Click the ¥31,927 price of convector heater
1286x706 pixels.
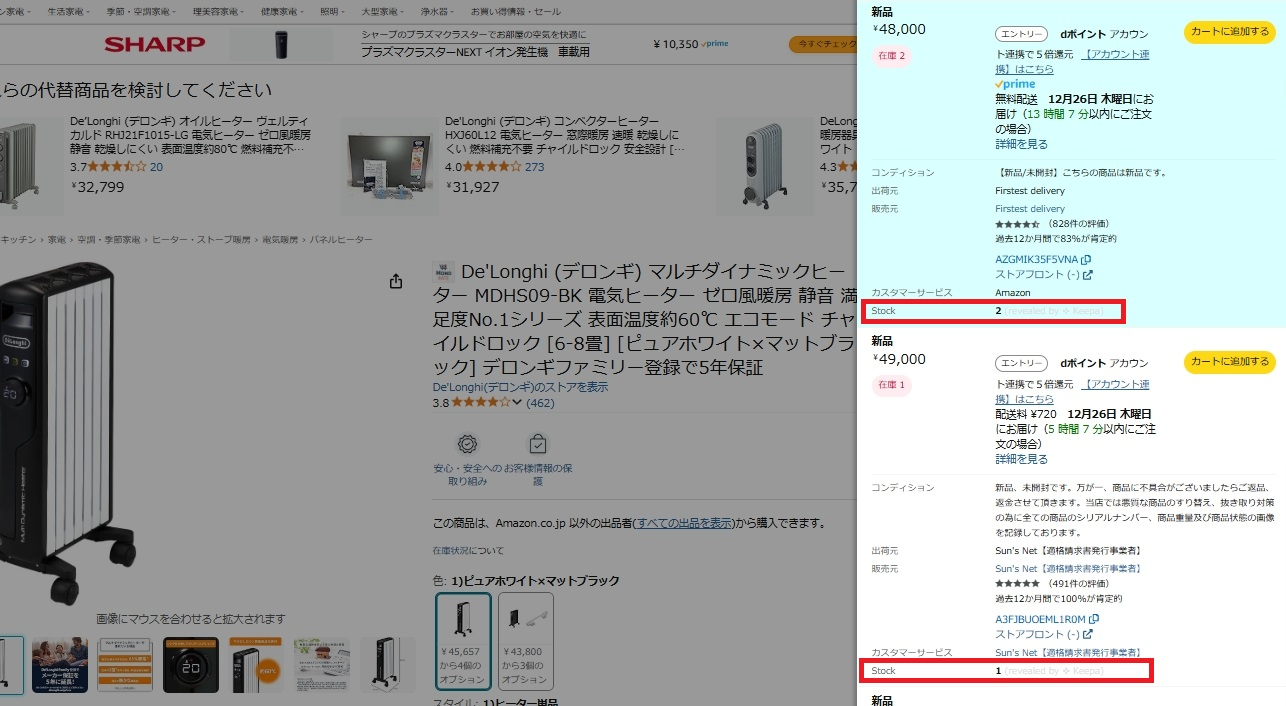click(472, 186)
